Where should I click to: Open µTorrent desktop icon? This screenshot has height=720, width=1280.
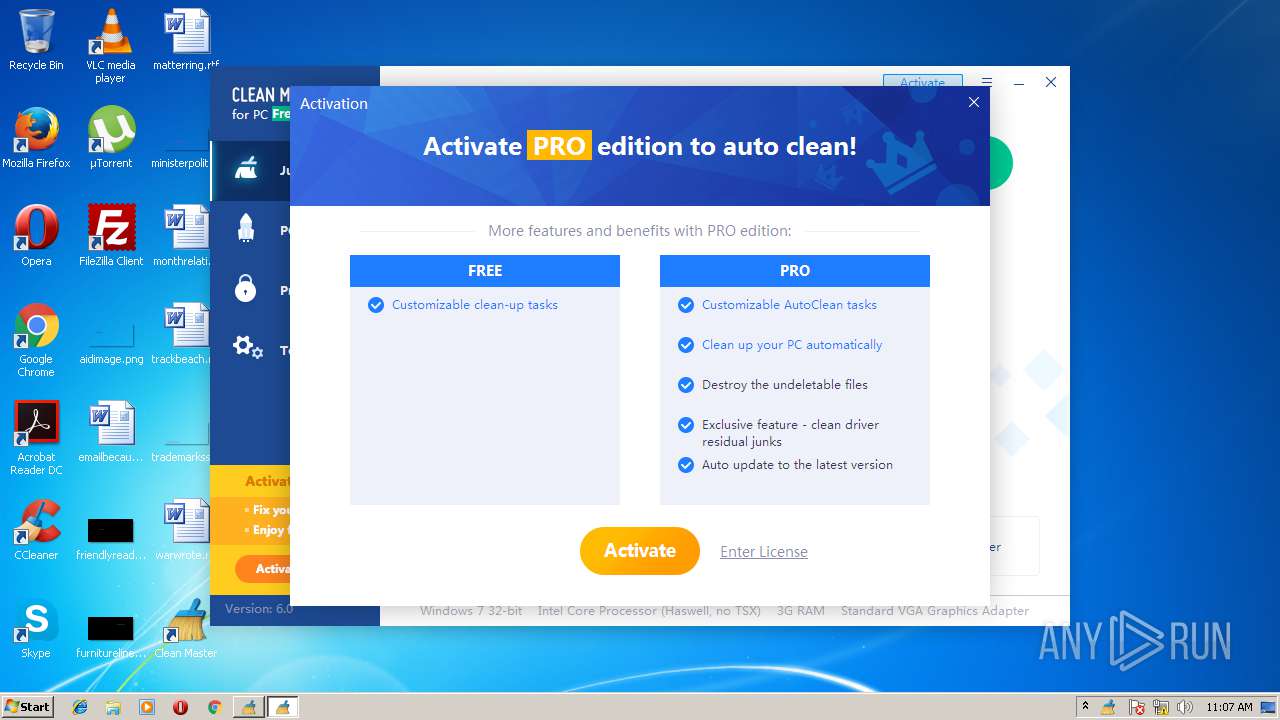(111, 138)
